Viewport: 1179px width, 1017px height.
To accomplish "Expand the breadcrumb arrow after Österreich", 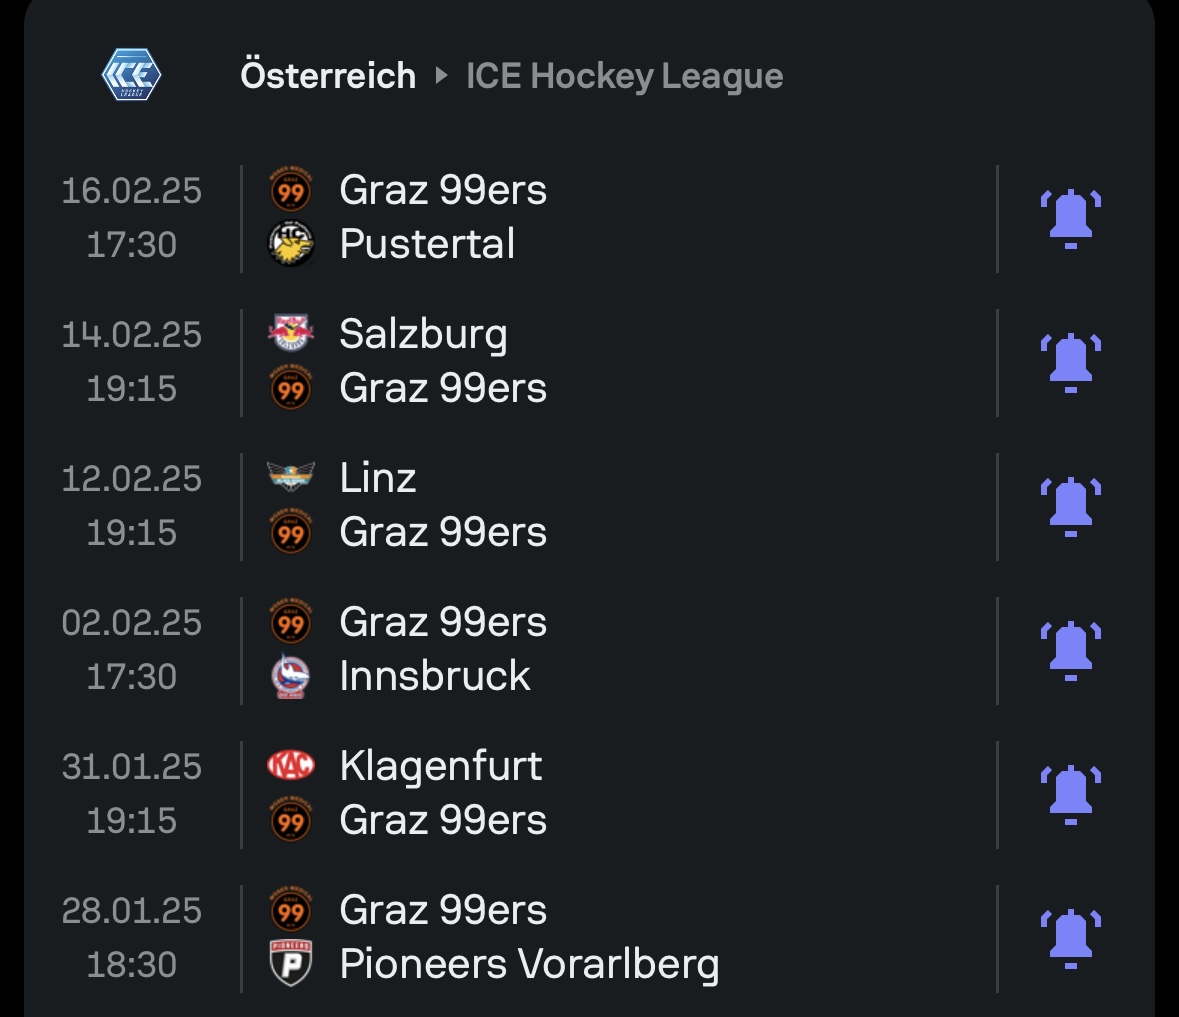I will [x=441, y=76].
